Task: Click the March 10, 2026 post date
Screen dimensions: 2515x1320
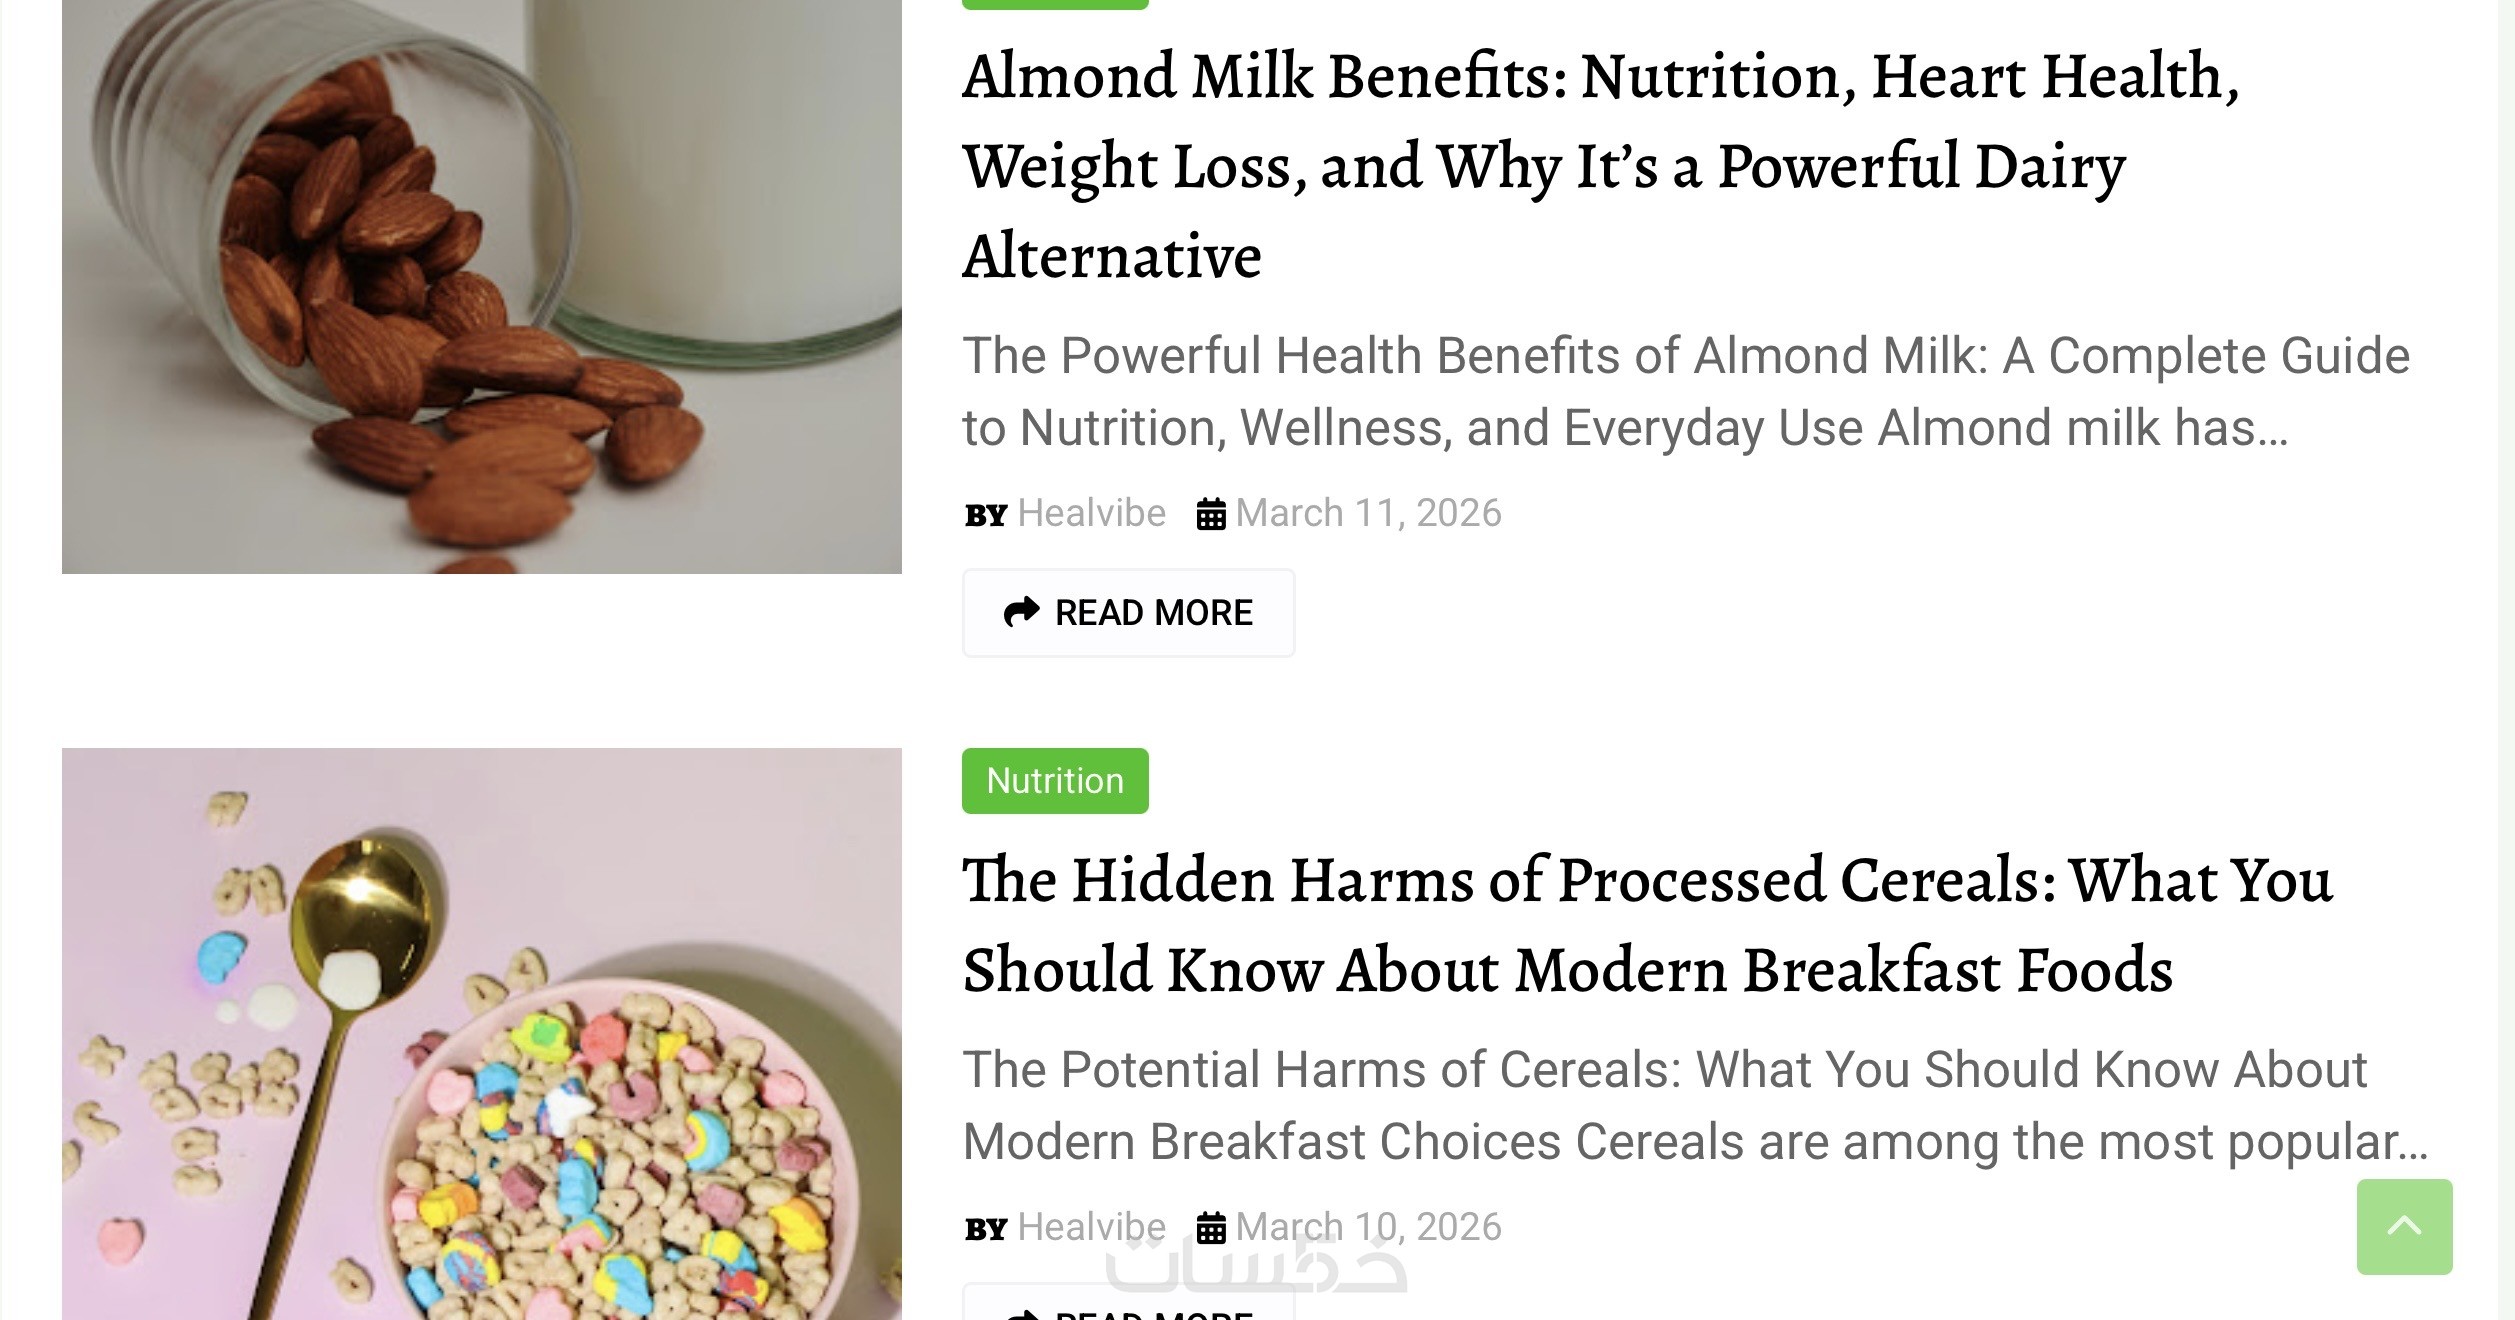Action: click(x=1368, y=1227)
